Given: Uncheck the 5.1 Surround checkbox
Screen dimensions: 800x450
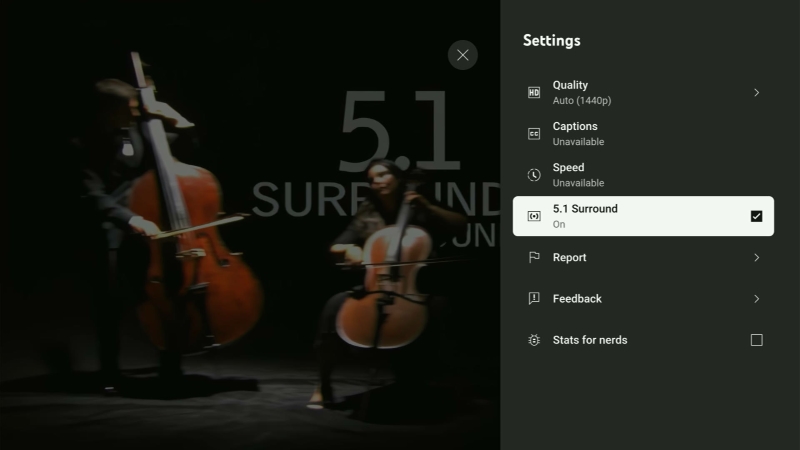Looking at the screenshot, I should pos(757,216).
